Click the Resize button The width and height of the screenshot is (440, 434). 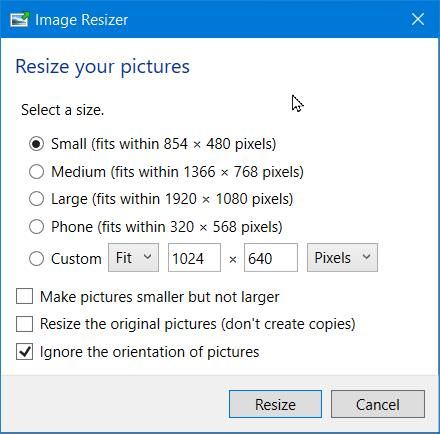(x=275, y=404)
